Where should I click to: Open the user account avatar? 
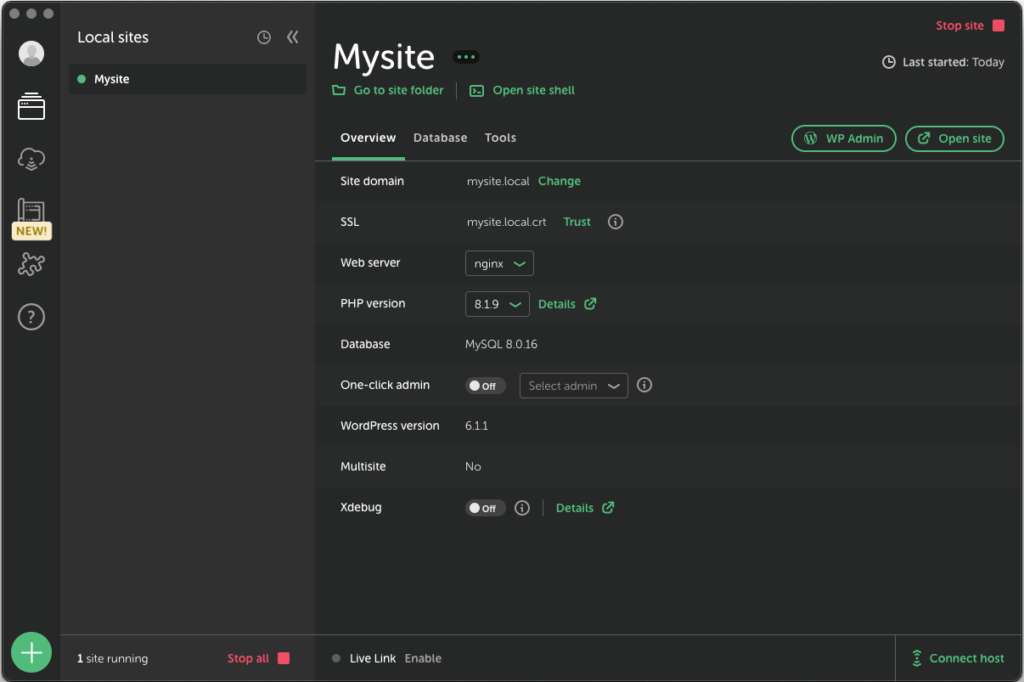[x=31, y=54]
